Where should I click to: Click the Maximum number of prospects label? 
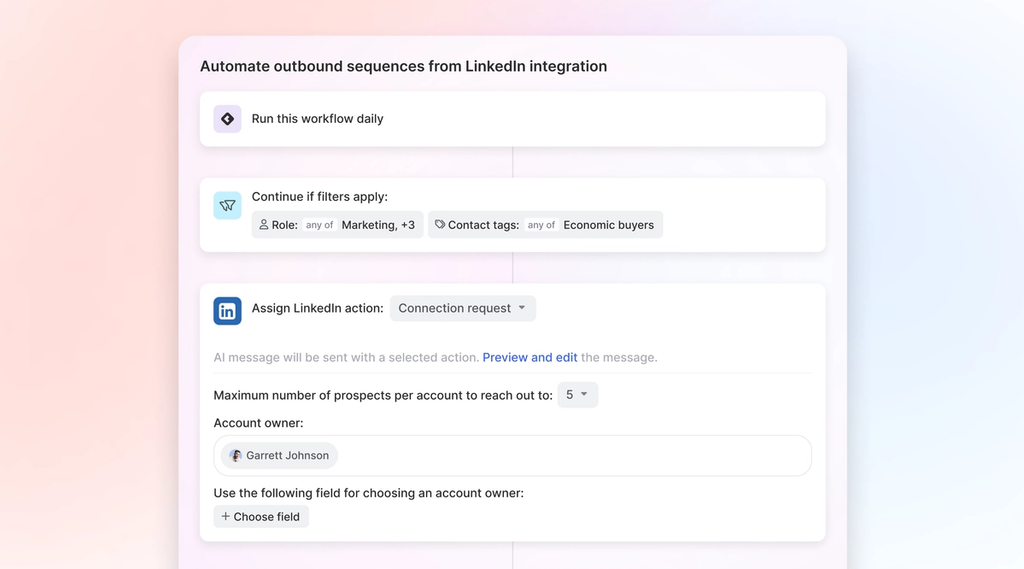tap(383, 395)
